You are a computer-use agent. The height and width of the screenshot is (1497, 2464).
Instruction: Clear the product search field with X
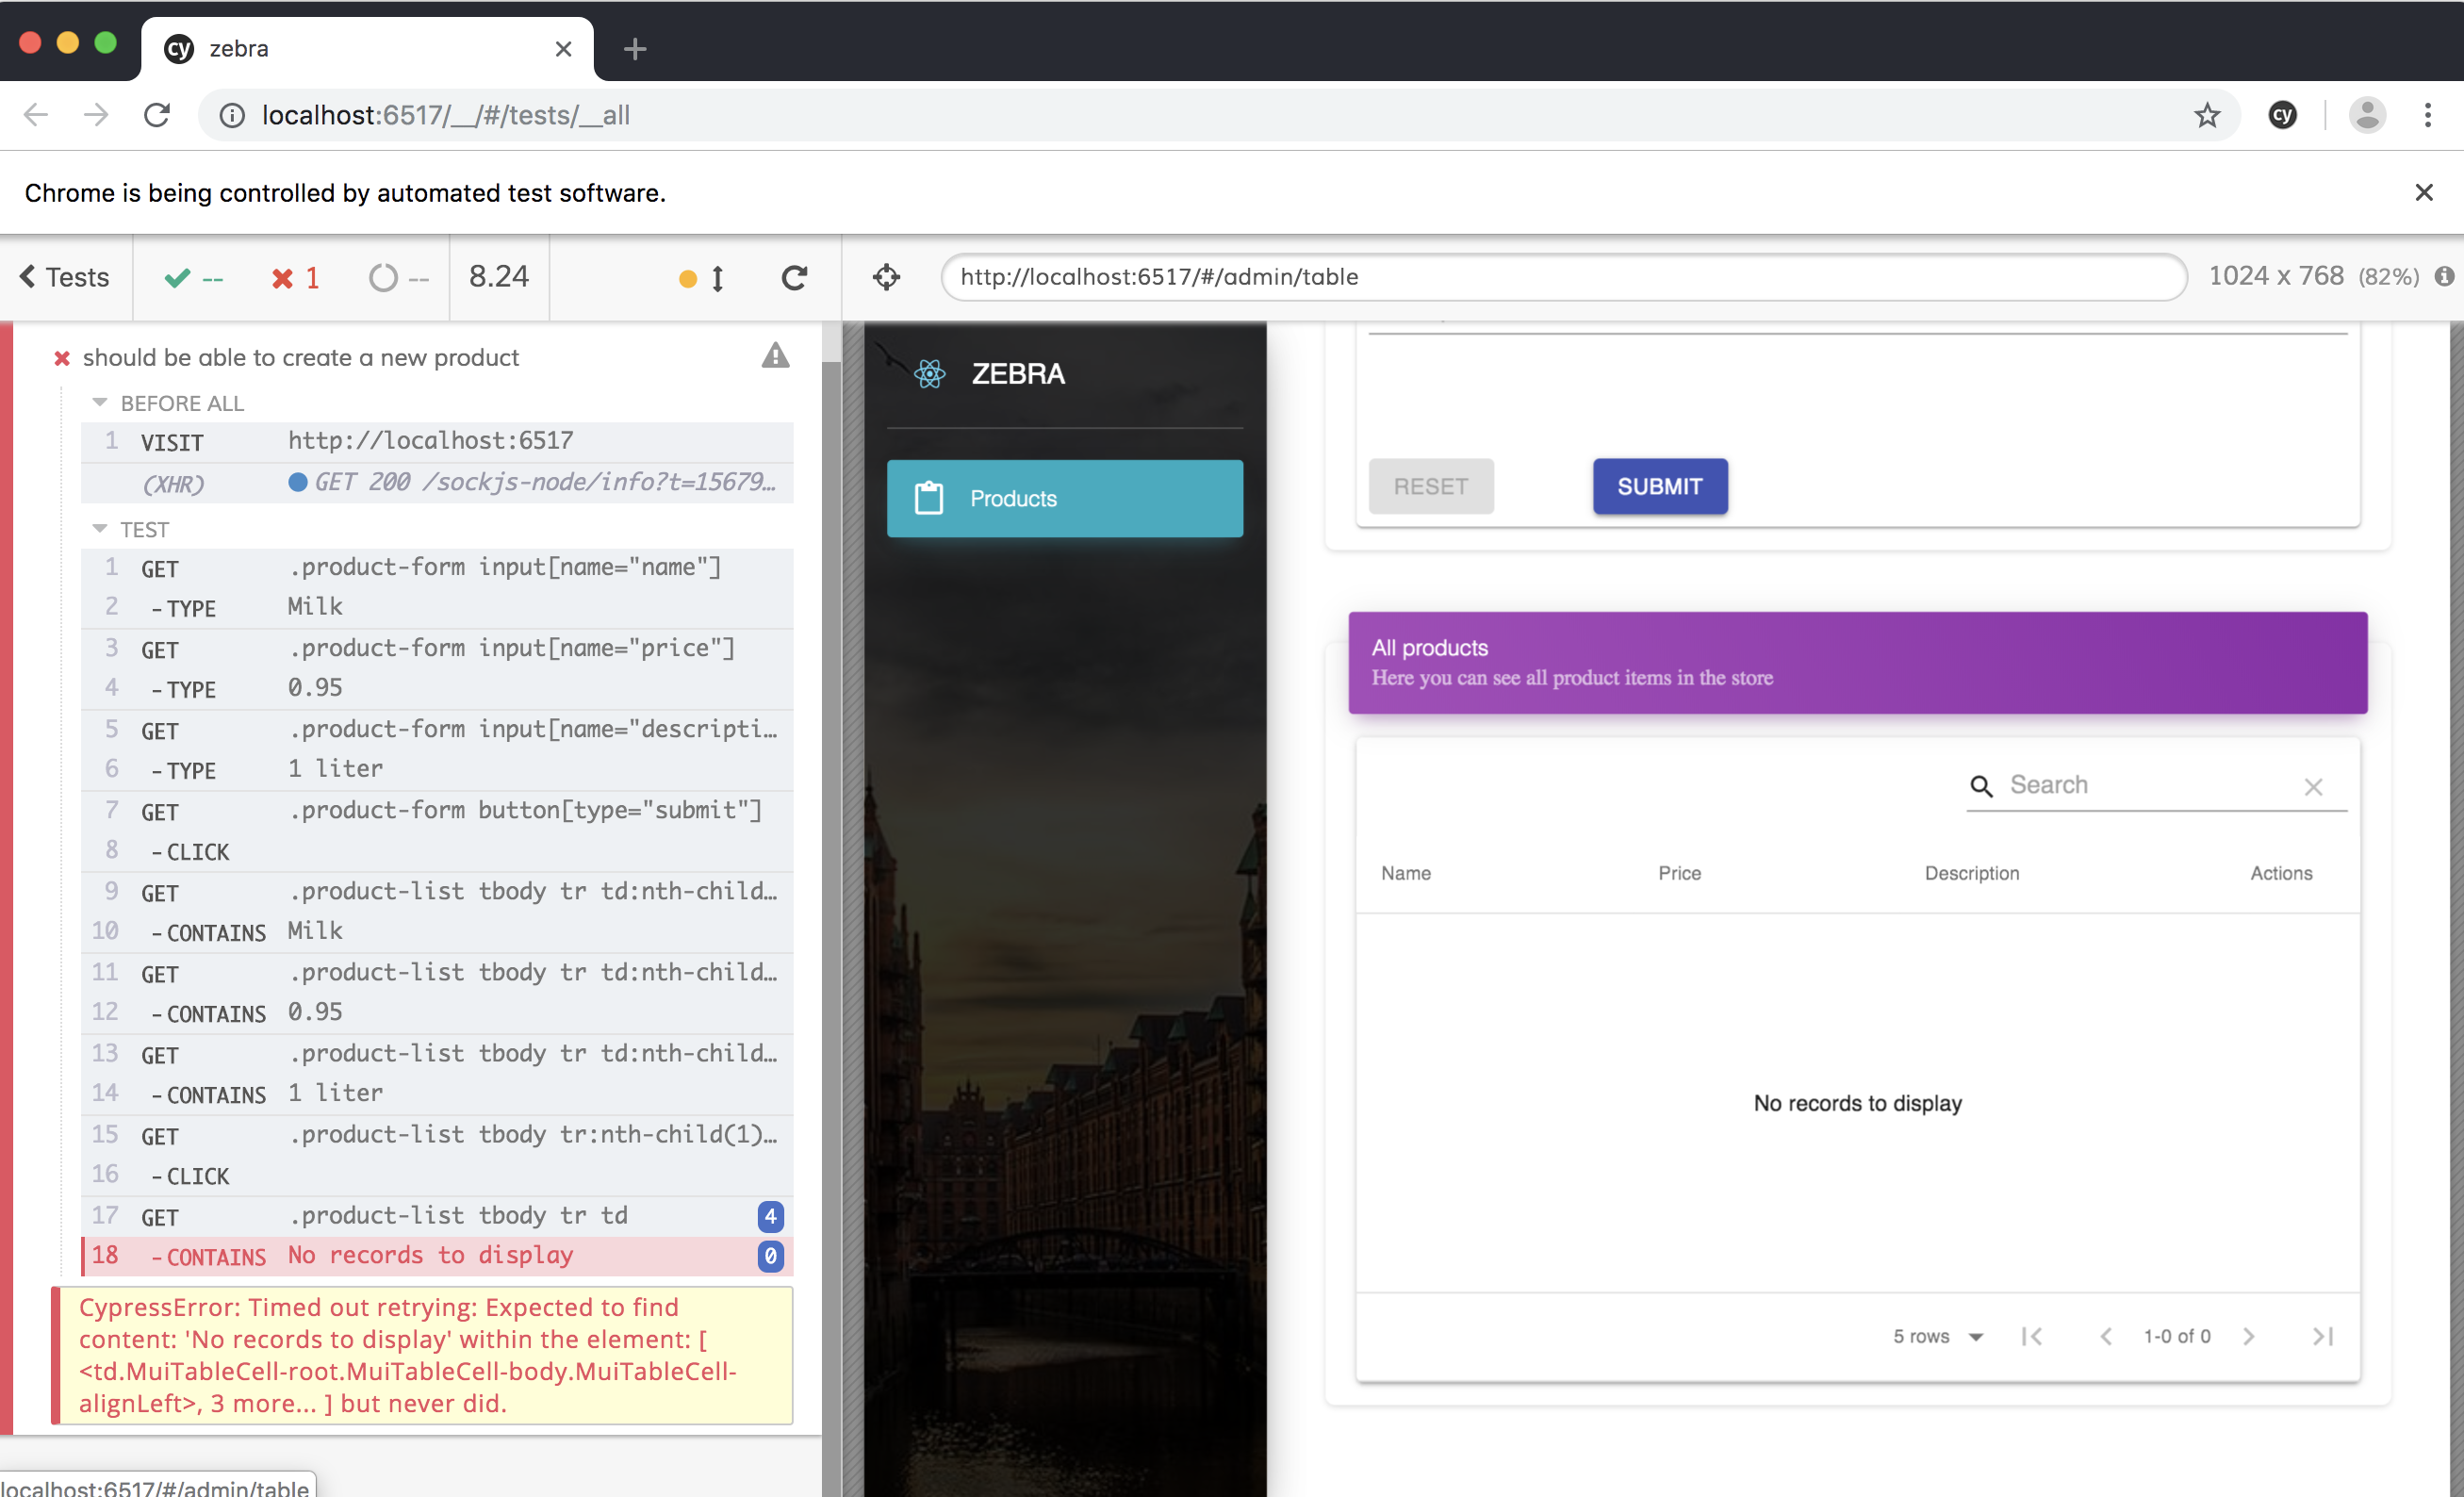tap(2312, 787)
